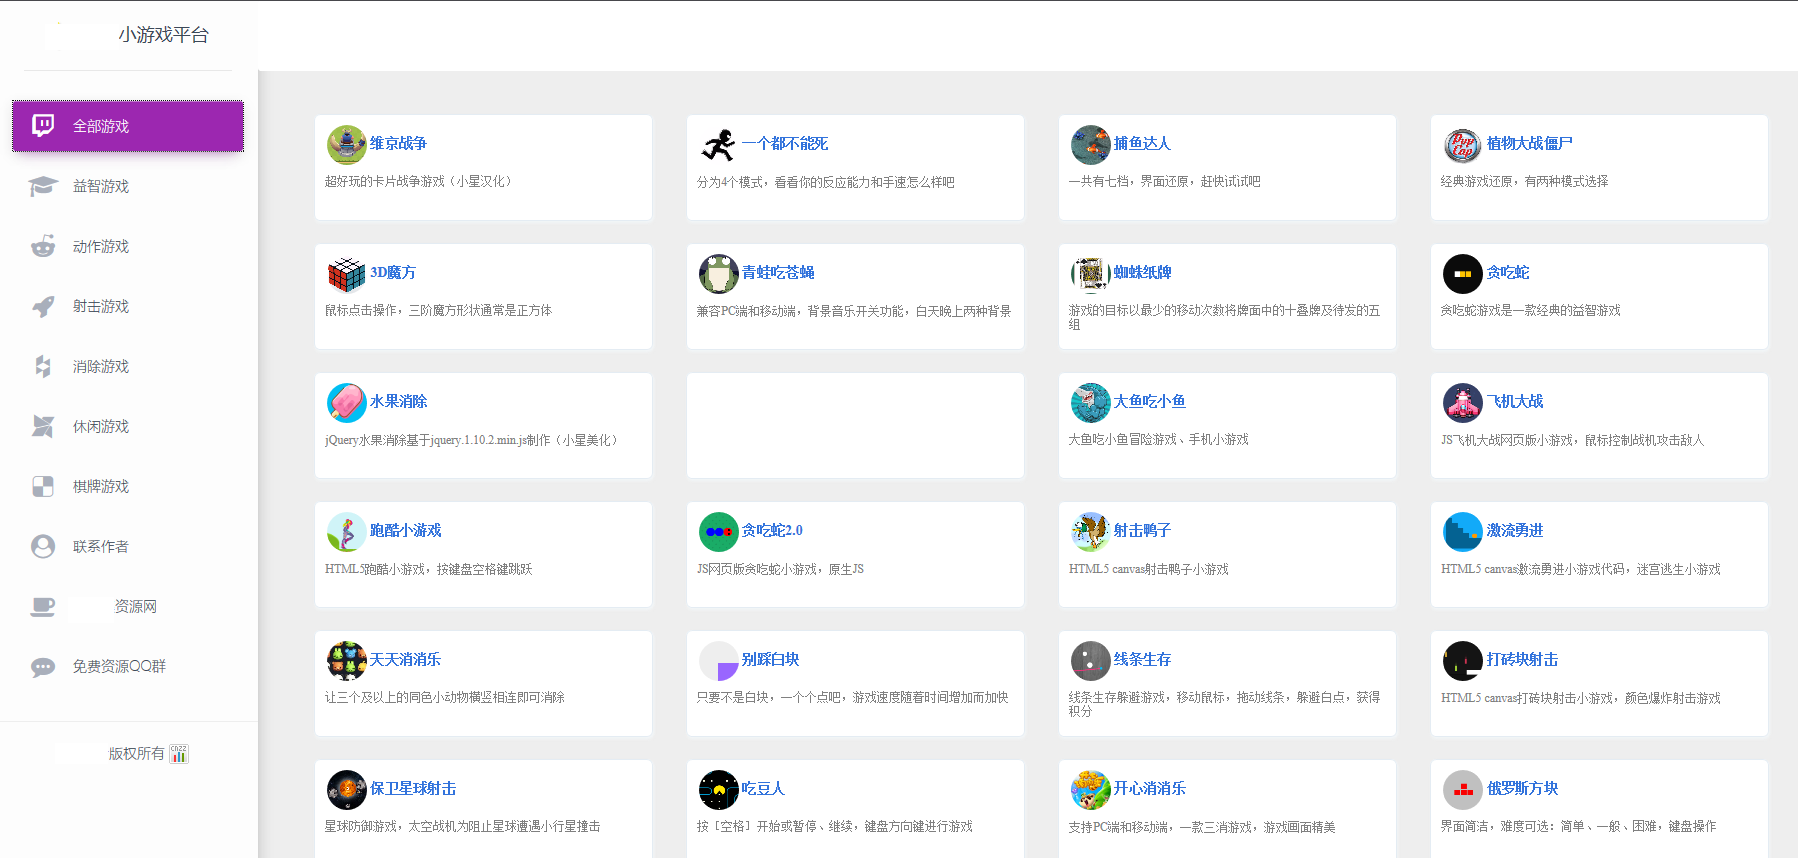Go to 棋牌游戏 in sidebar
The image size is (1798, 858).
(101, 487)
